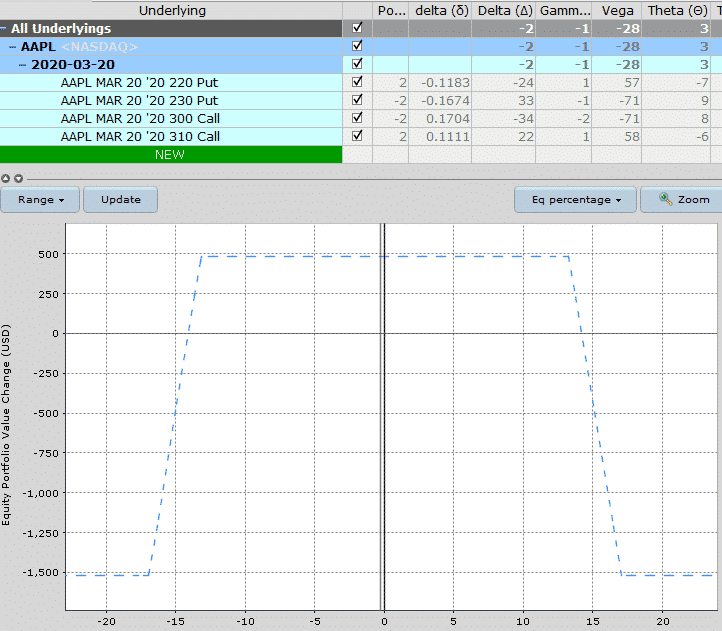Toggle checkbox for AAPL 220 Put
The width and height of the screenshot is (722, 631).
coord(357,82)
